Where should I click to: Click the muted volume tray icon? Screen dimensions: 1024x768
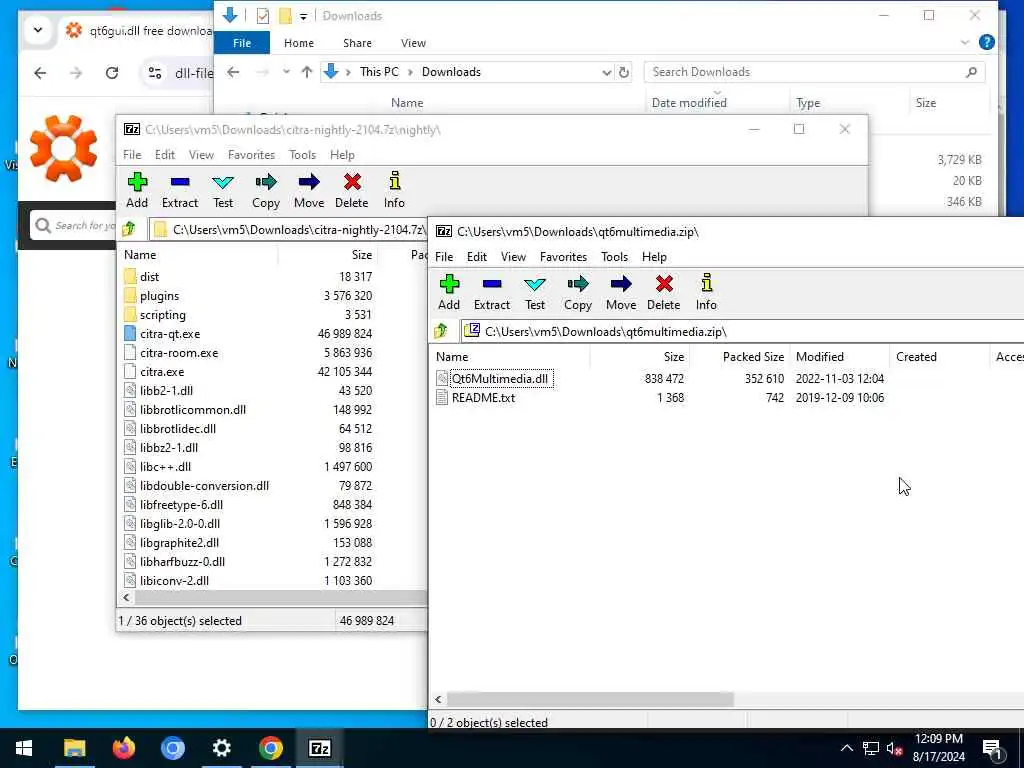pos(894,748)
